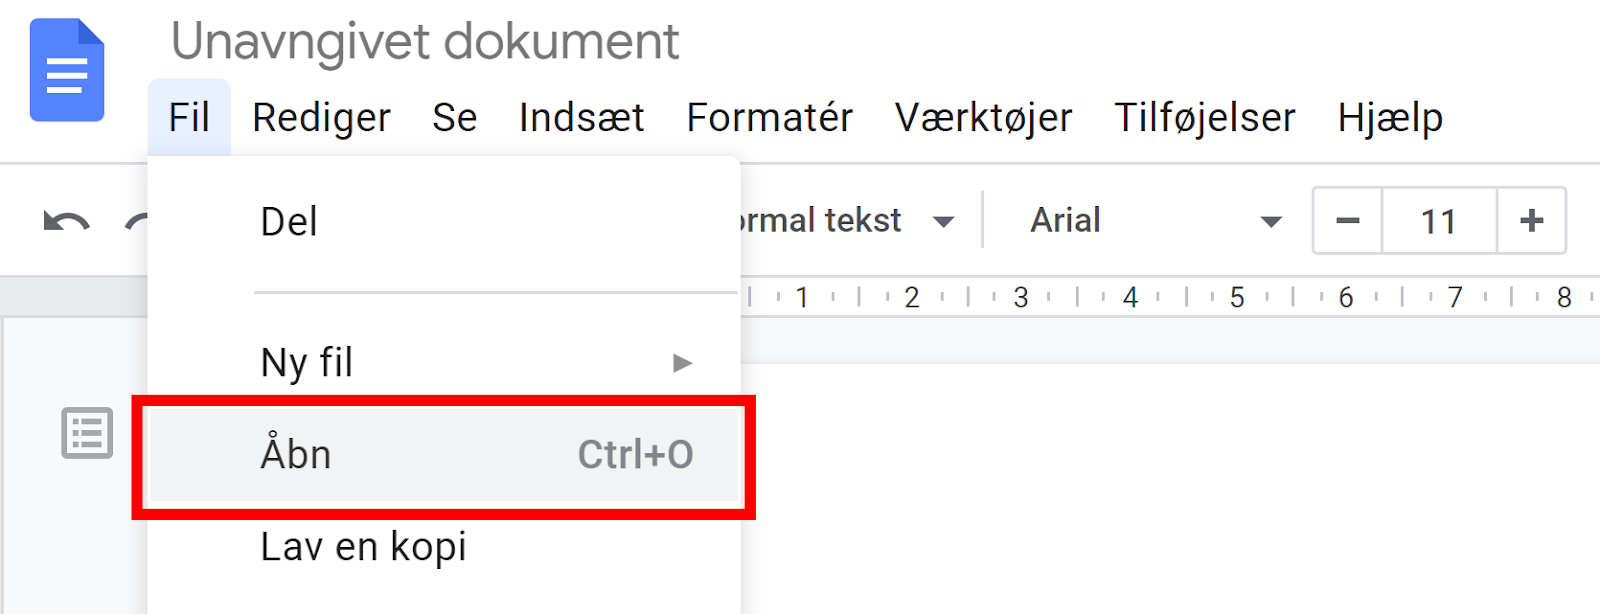The width and height of the screenshot is (1600, 614).
Task: Select Åbn in the file menu
Action: point(443,455)
